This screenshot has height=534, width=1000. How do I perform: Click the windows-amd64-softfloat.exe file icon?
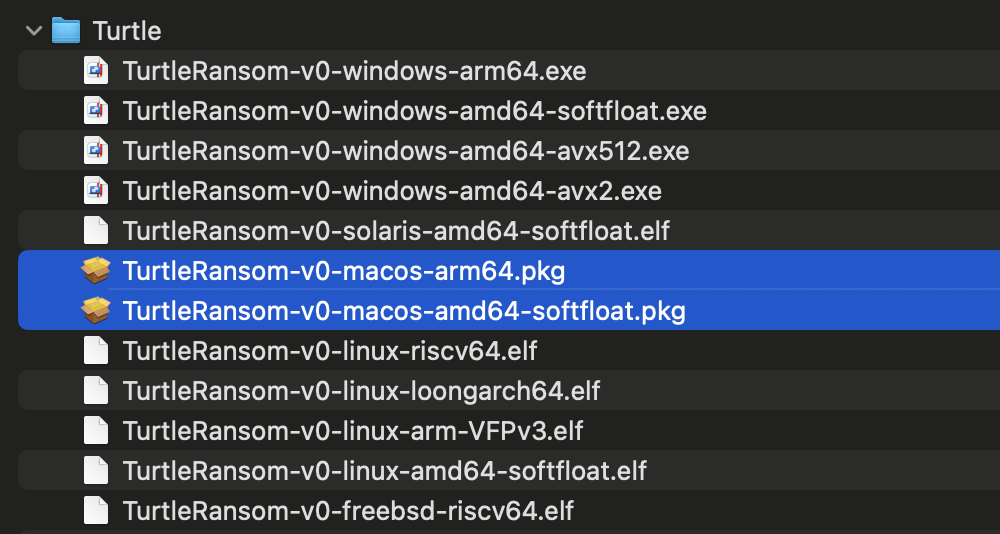(96, 111)
